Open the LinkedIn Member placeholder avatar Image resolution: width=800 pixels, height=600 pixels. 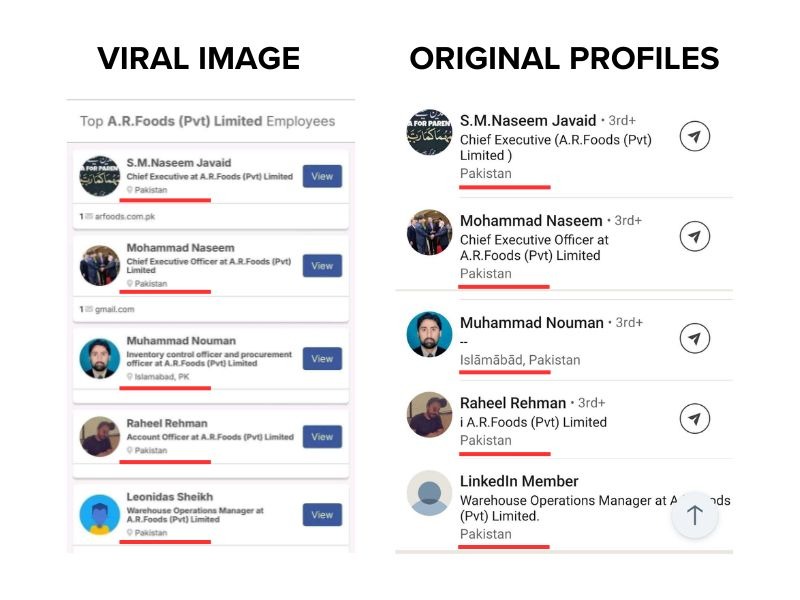pyautogui.click(x=430, y=493)
